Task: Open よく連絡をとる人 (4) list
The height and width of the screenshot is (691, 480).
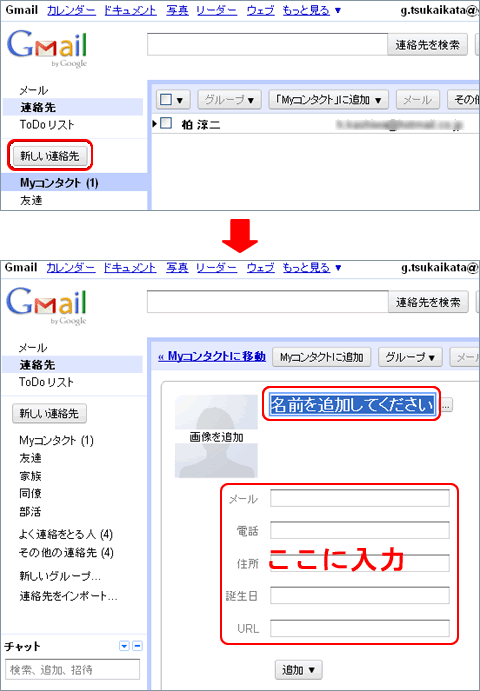Action: pyautogui.click(x=66, y=535)
